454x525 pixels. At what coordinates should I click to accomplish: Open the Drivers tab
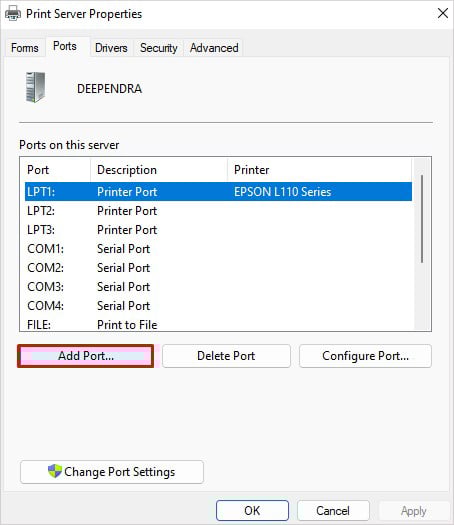click(x=111, y=48)
